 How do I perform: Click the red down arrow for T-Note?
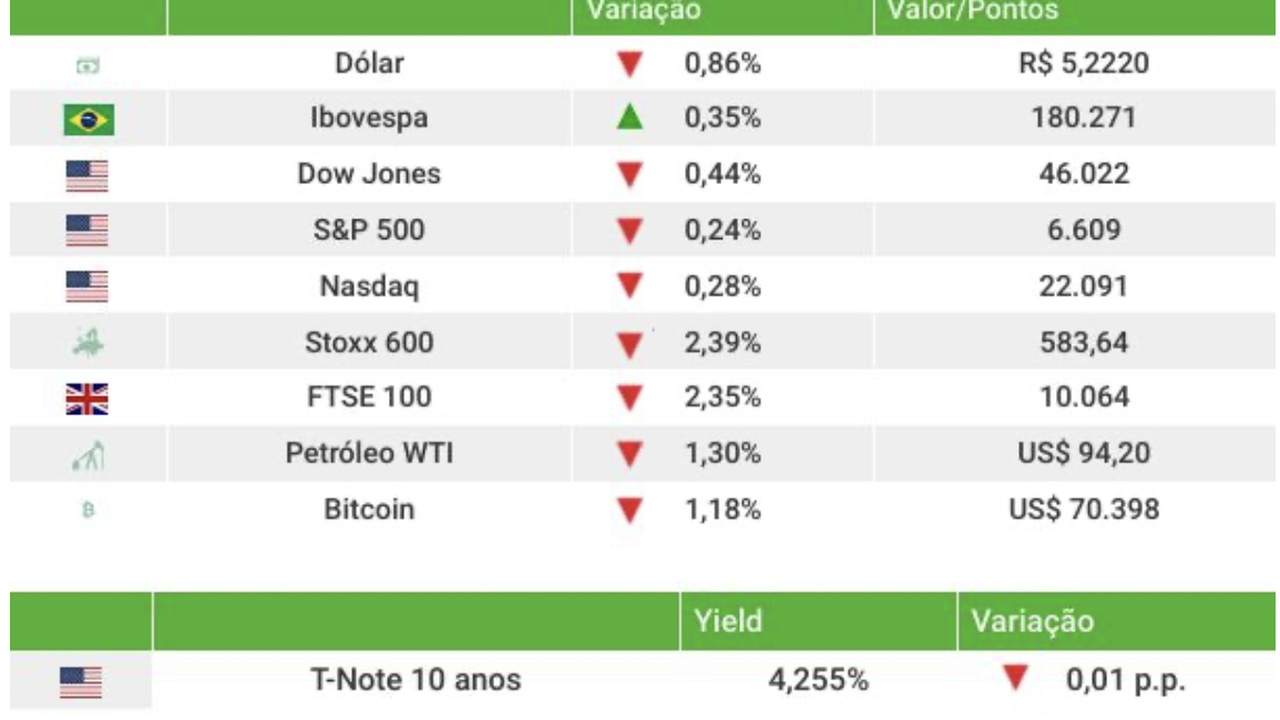(1015, 680)
